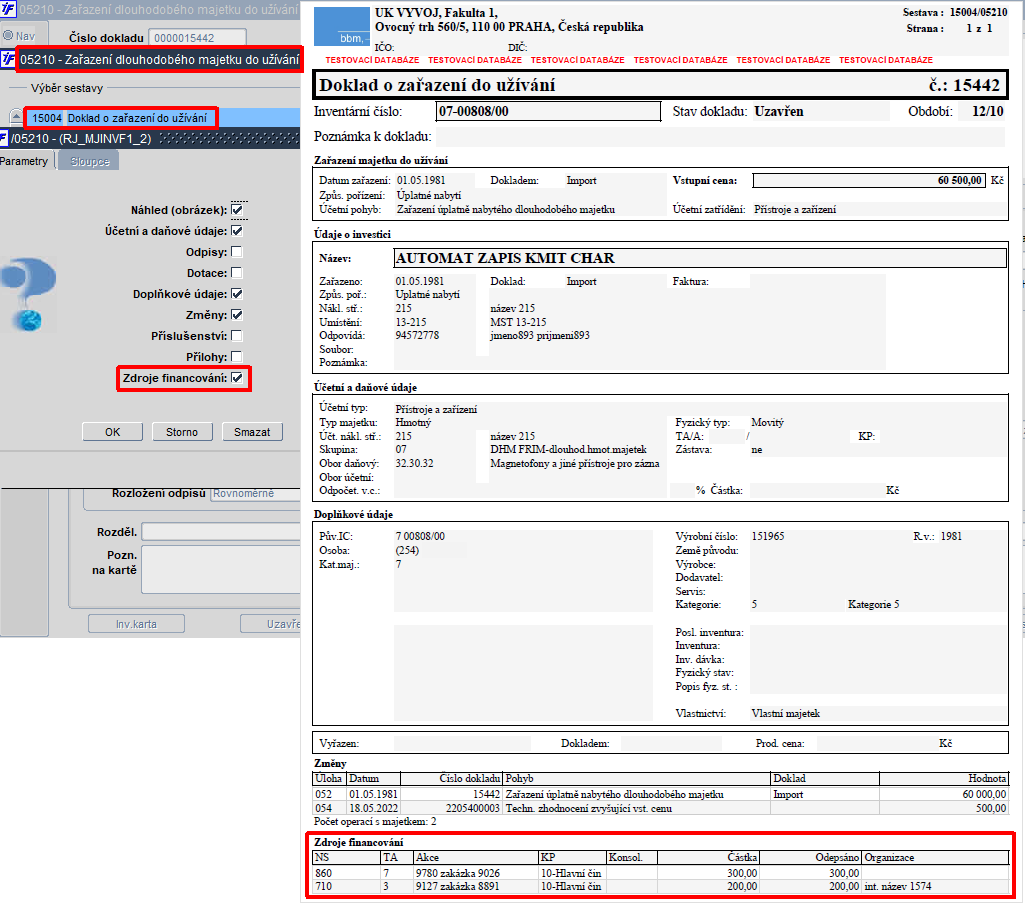Select report 15004 Doklad o zařazení do užívání
The width and height of the screenshot is (1025, 904).
[x=120, y=118]
